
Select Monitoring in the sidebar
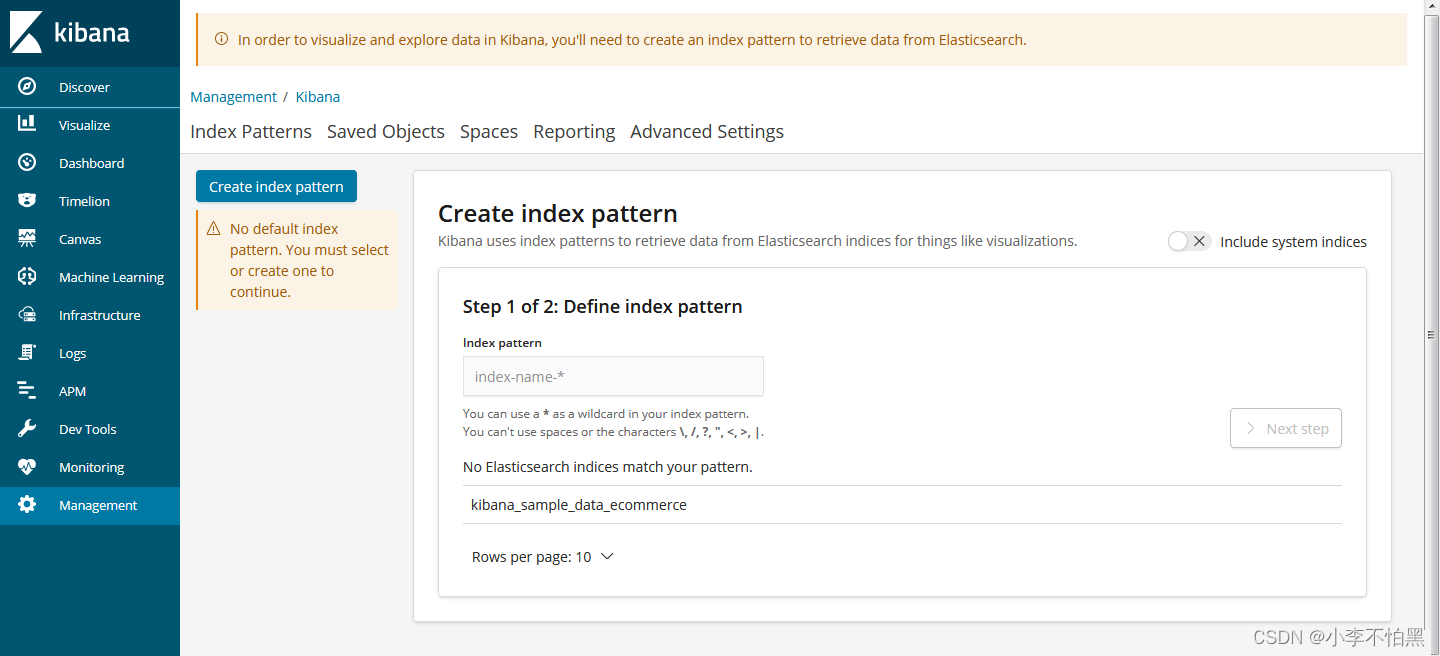pyautogui.click(x=90, y=467)
